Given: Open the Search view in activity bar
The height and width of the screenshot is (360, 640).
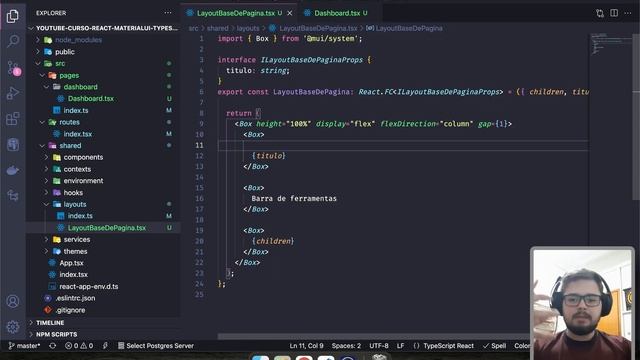Looking at the screenshot, I should click(x=13, y=41).
